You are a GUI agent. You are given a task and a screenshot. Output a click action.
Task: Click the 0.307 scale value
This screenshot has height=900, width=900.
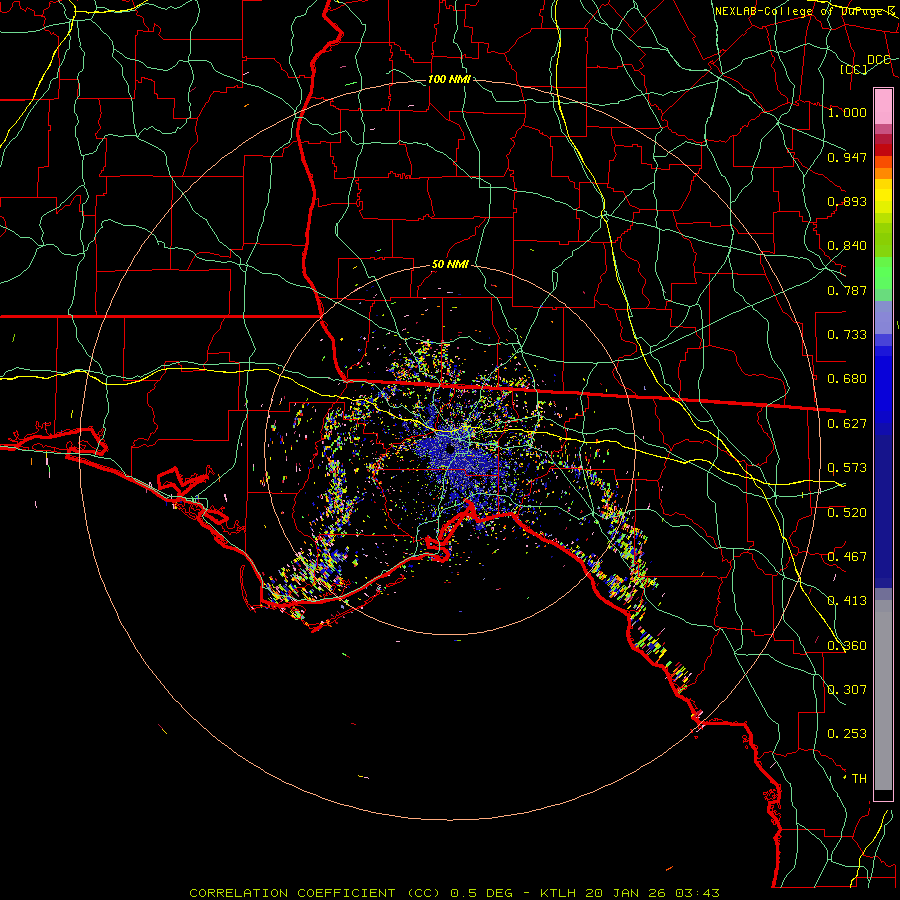pos(847,689)
